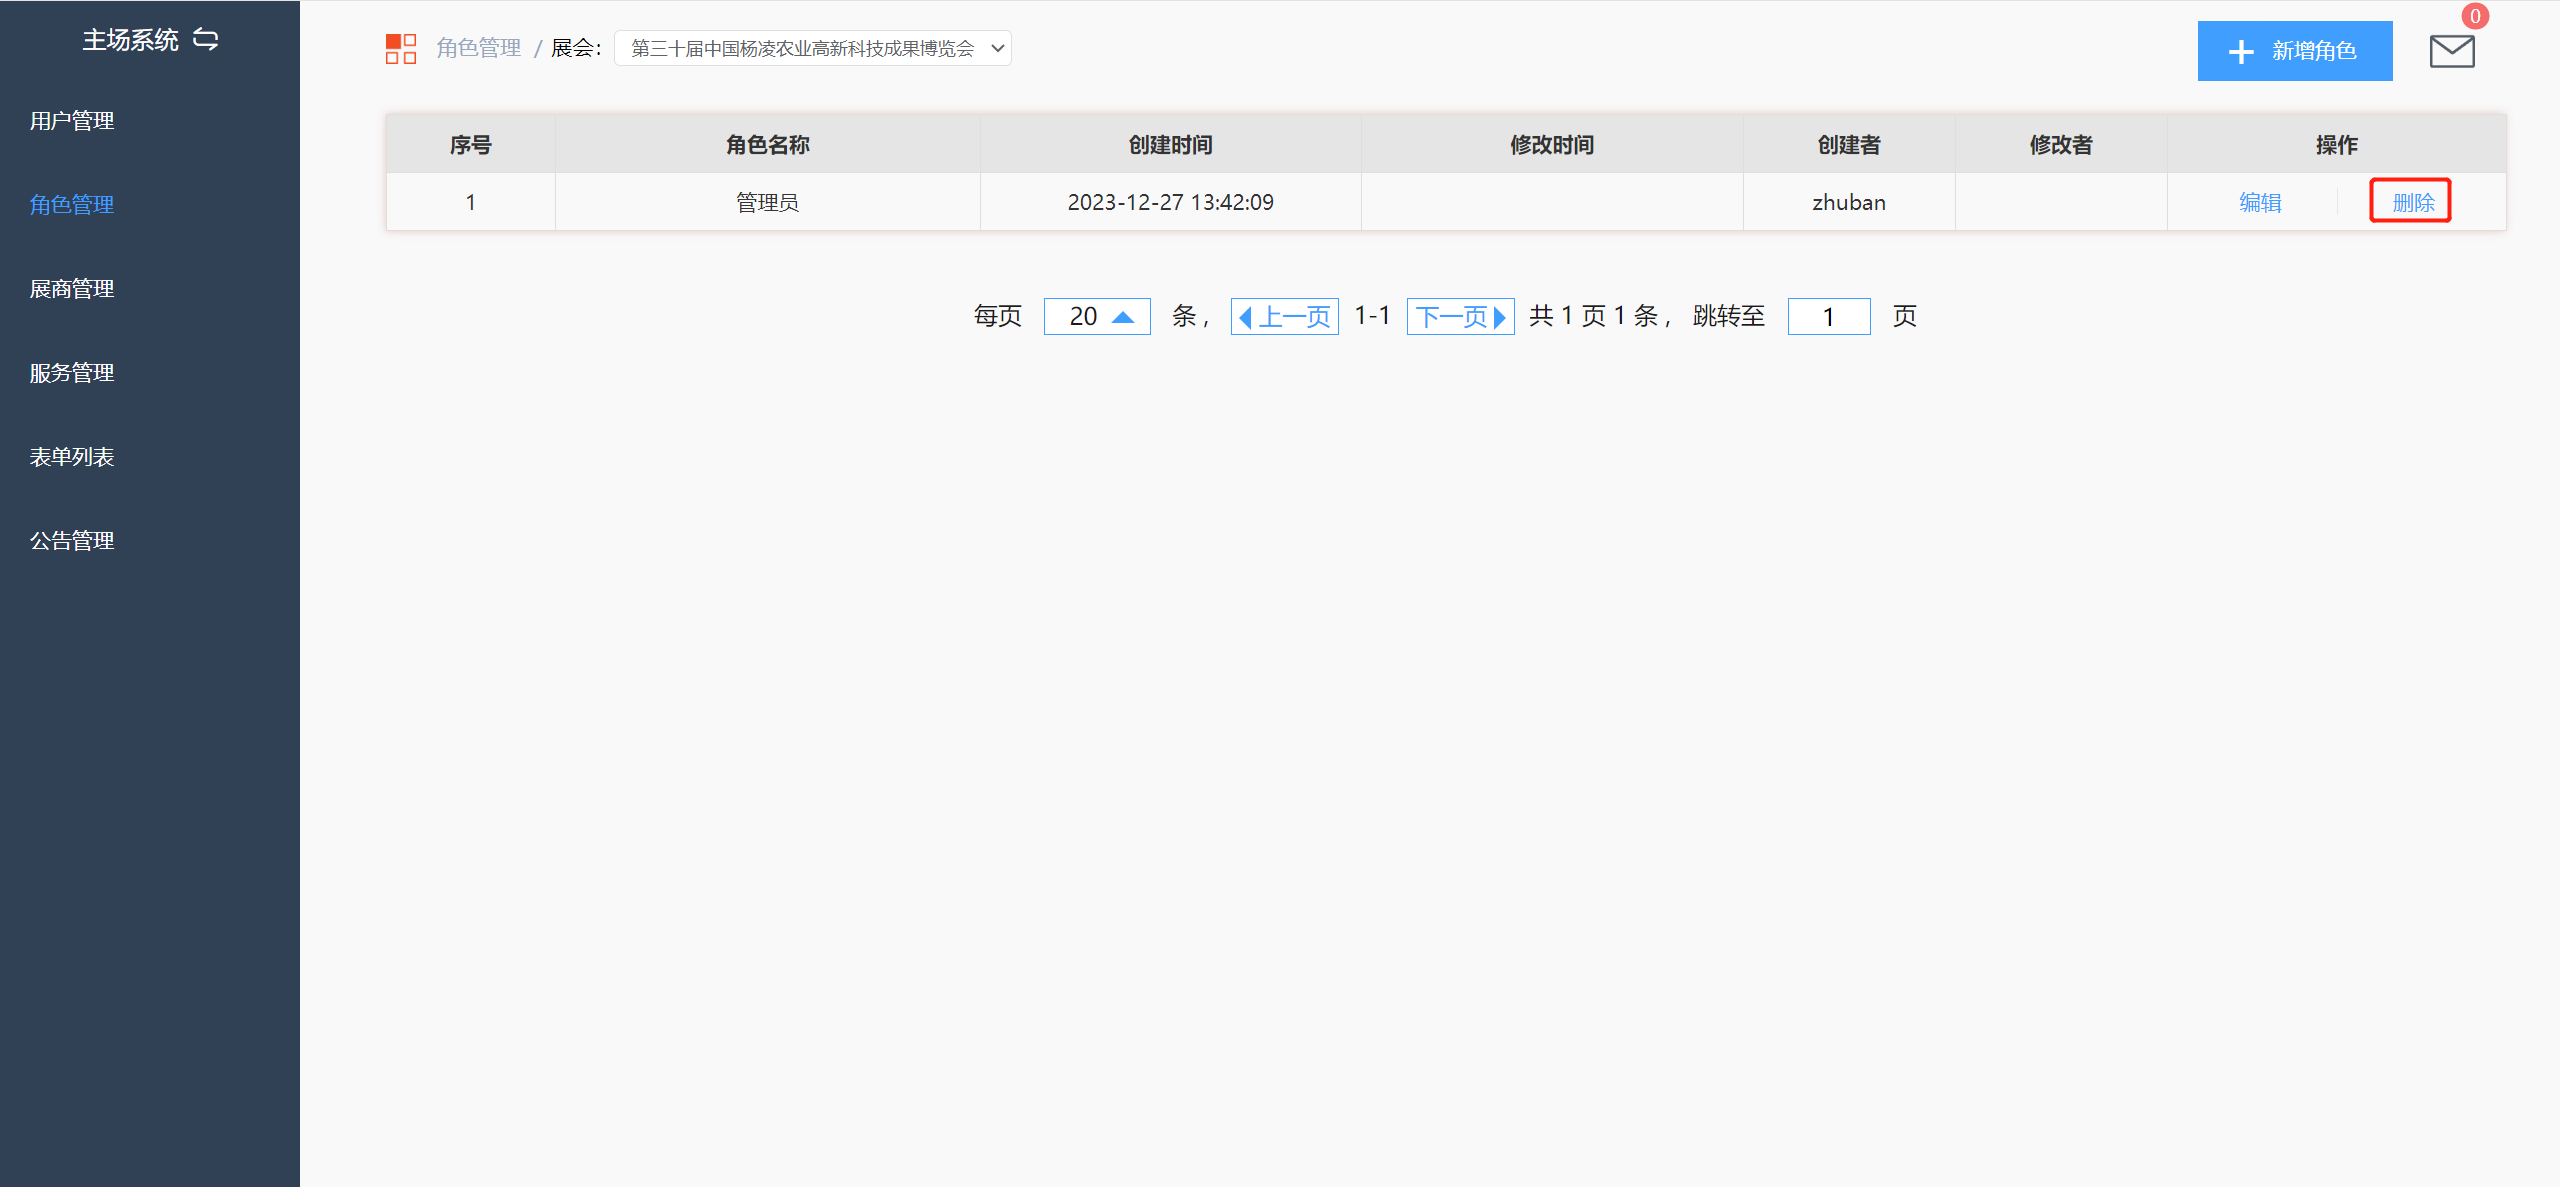
Task: Open the mail envelope notifications icon
Action: (2452, 51)
